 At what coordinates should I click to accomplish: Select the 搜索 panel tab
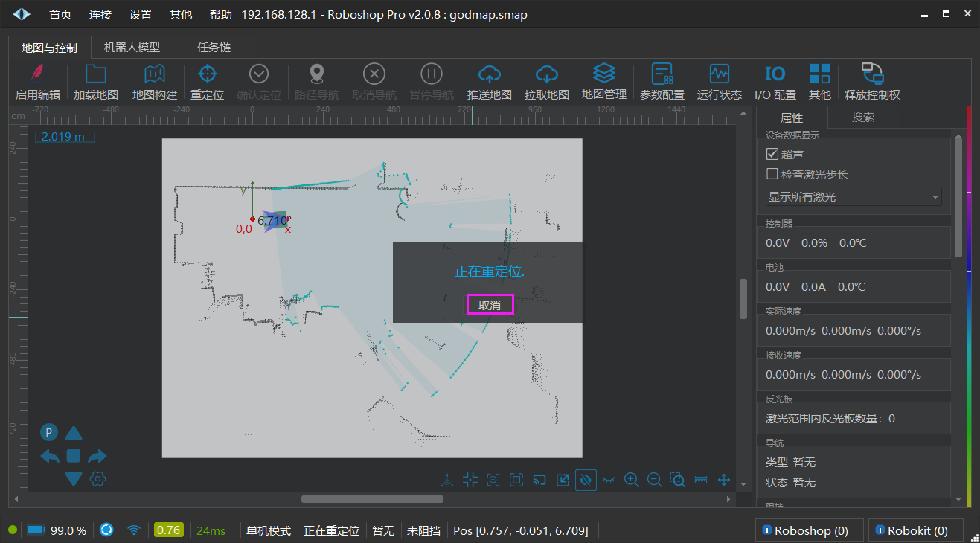[863, 117]
